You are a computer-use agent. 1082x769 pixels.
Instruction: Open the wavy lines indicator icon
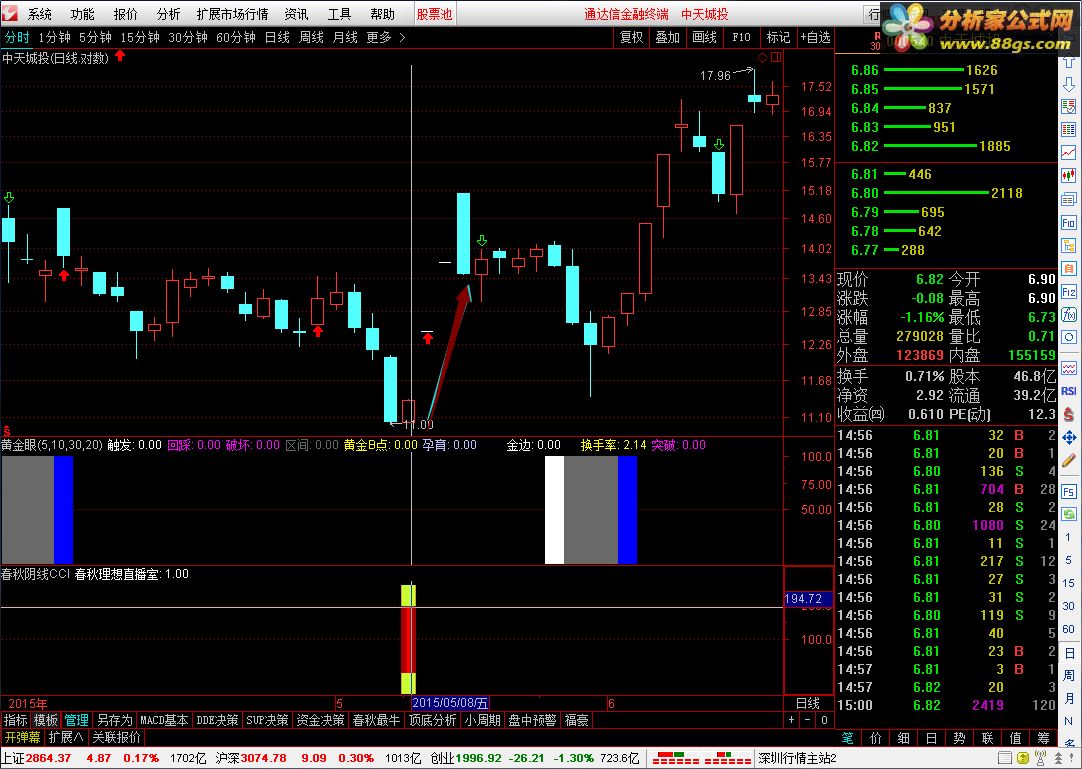1069,367
